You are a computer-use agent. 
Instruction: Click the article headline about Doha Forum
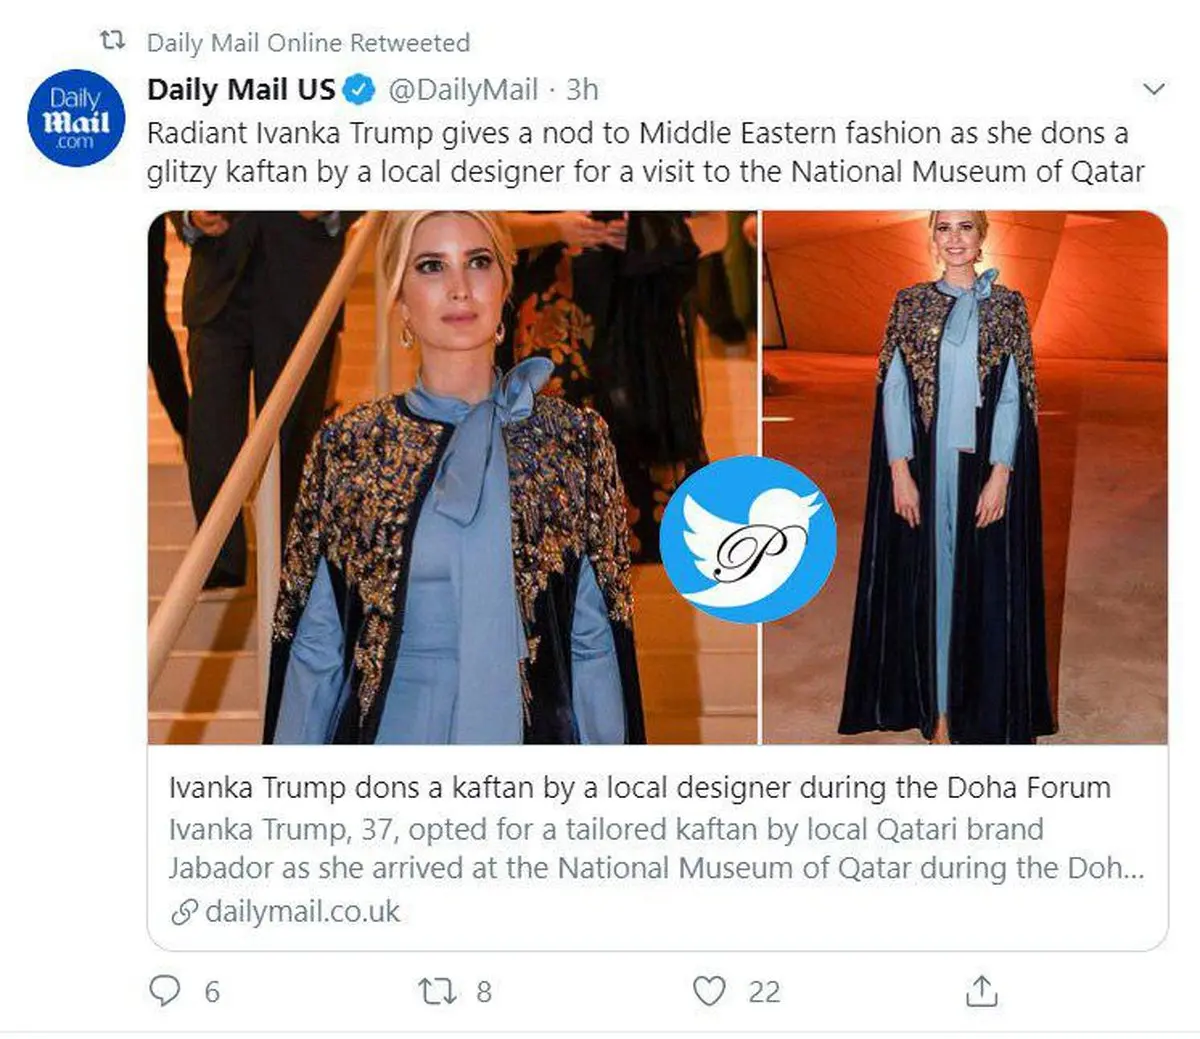point(639,788)
